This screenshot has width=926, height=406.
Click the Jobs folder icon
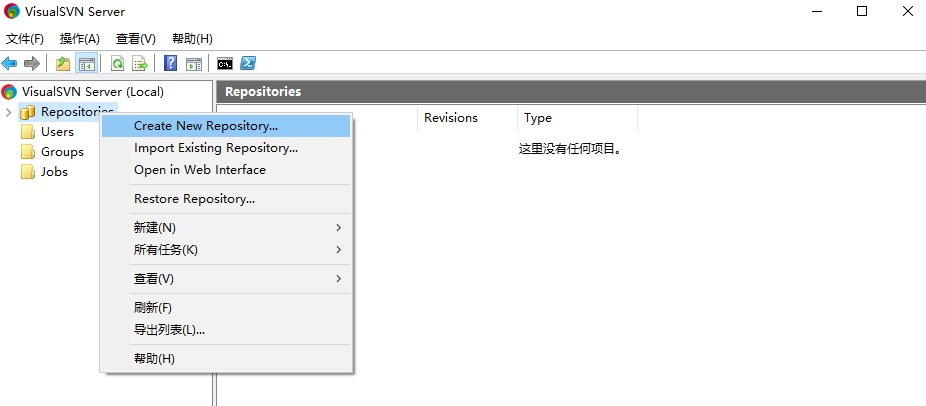28,172
